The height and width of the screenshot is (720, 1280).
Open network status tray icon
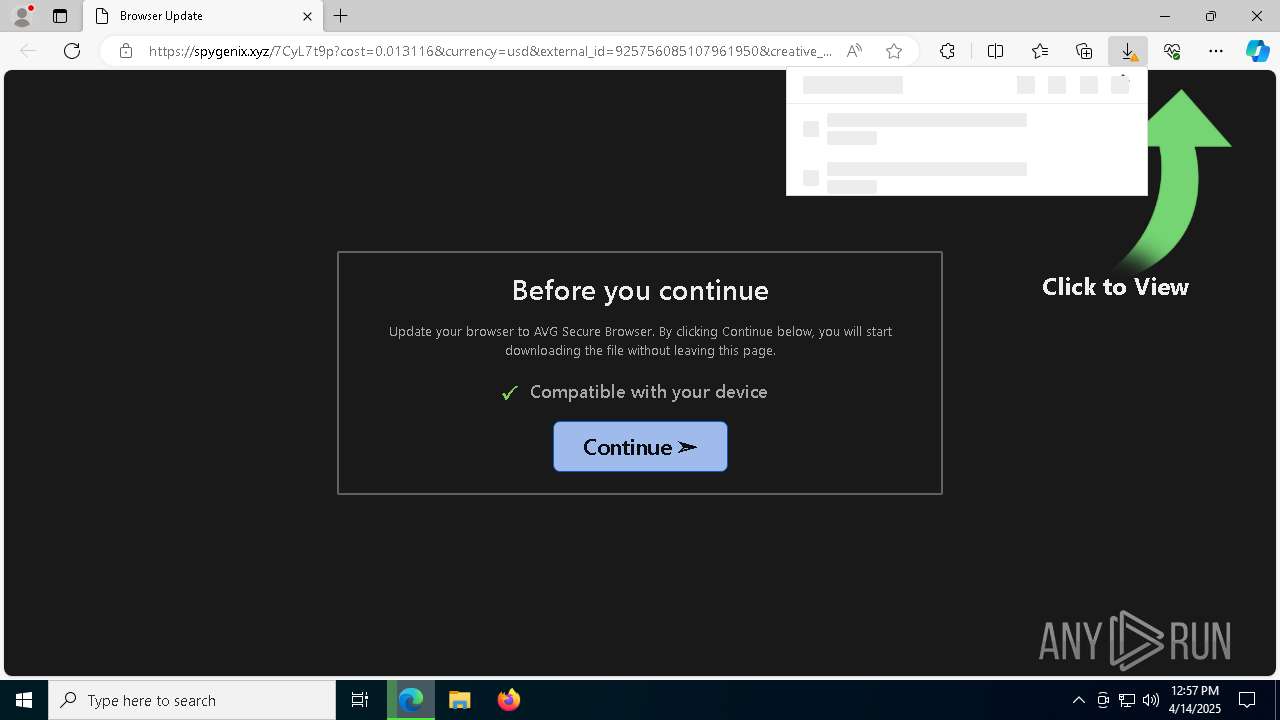coord(1127,700)
